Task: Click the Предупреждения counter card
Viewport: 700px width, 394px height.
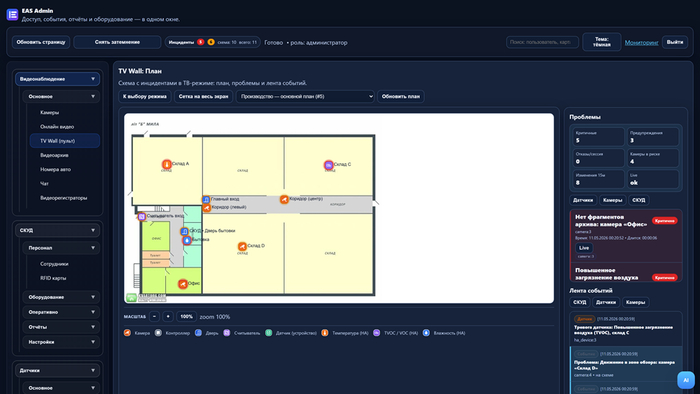Action: point(653,137)
